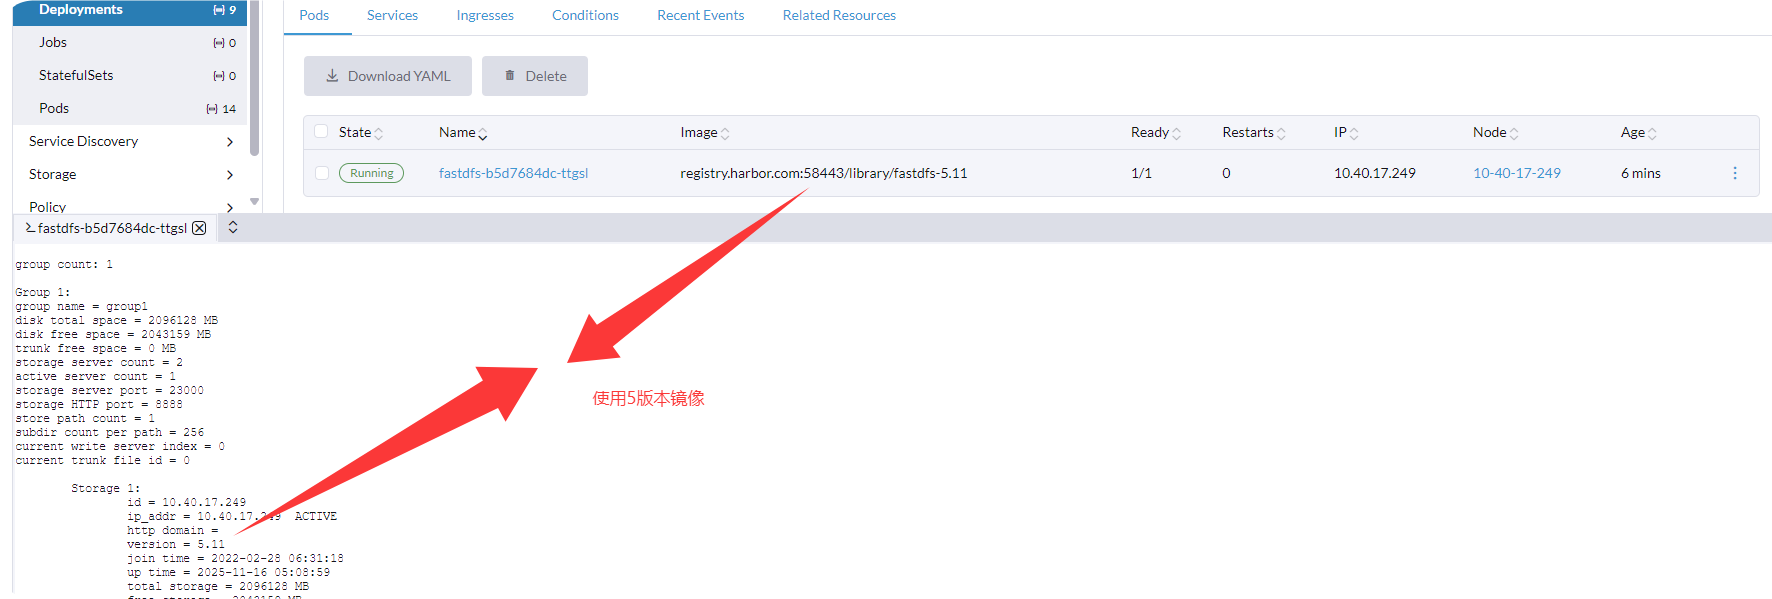Switch to the Recent Events tab
The width and height of the screenshot is (1772, 599).
700,15
